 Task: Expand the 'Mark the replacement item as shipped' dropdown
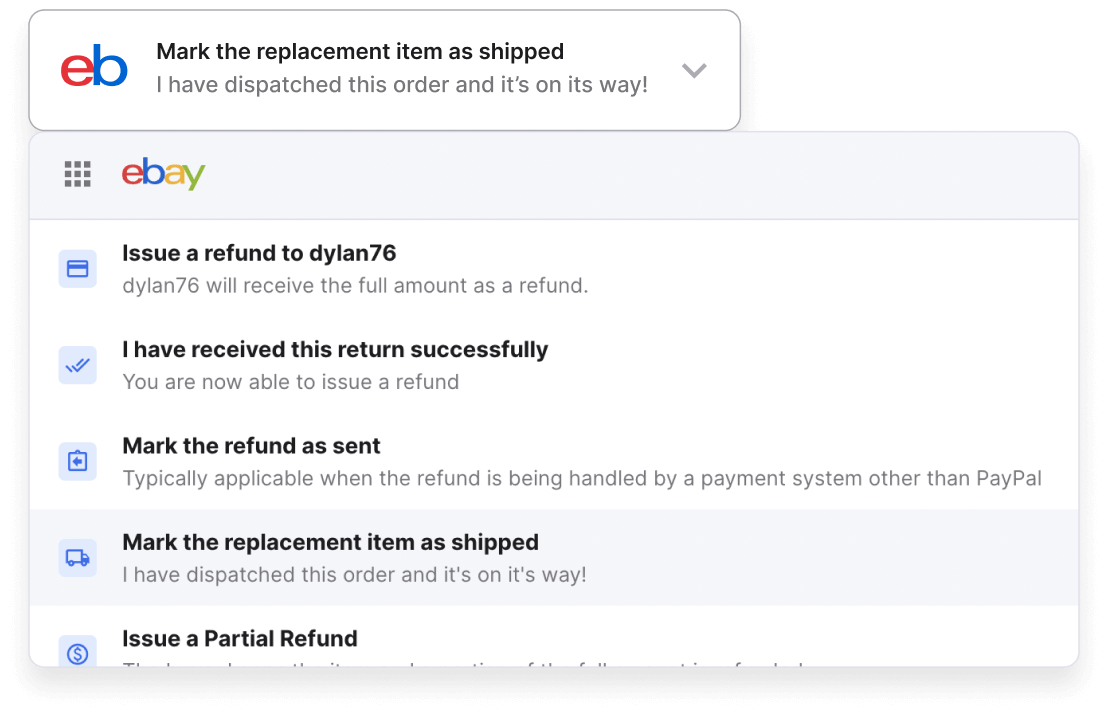694,70
